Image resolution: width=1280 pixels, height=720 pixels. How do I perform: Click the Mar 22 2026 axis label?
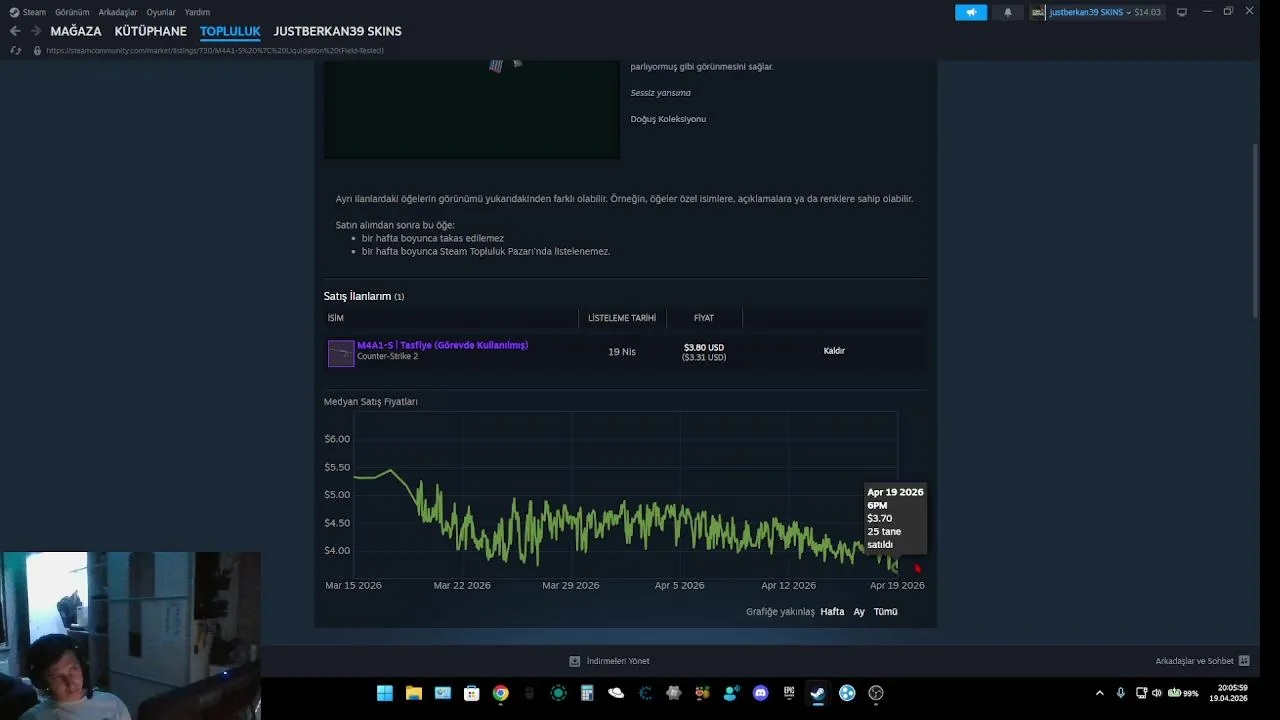[462, 585]
